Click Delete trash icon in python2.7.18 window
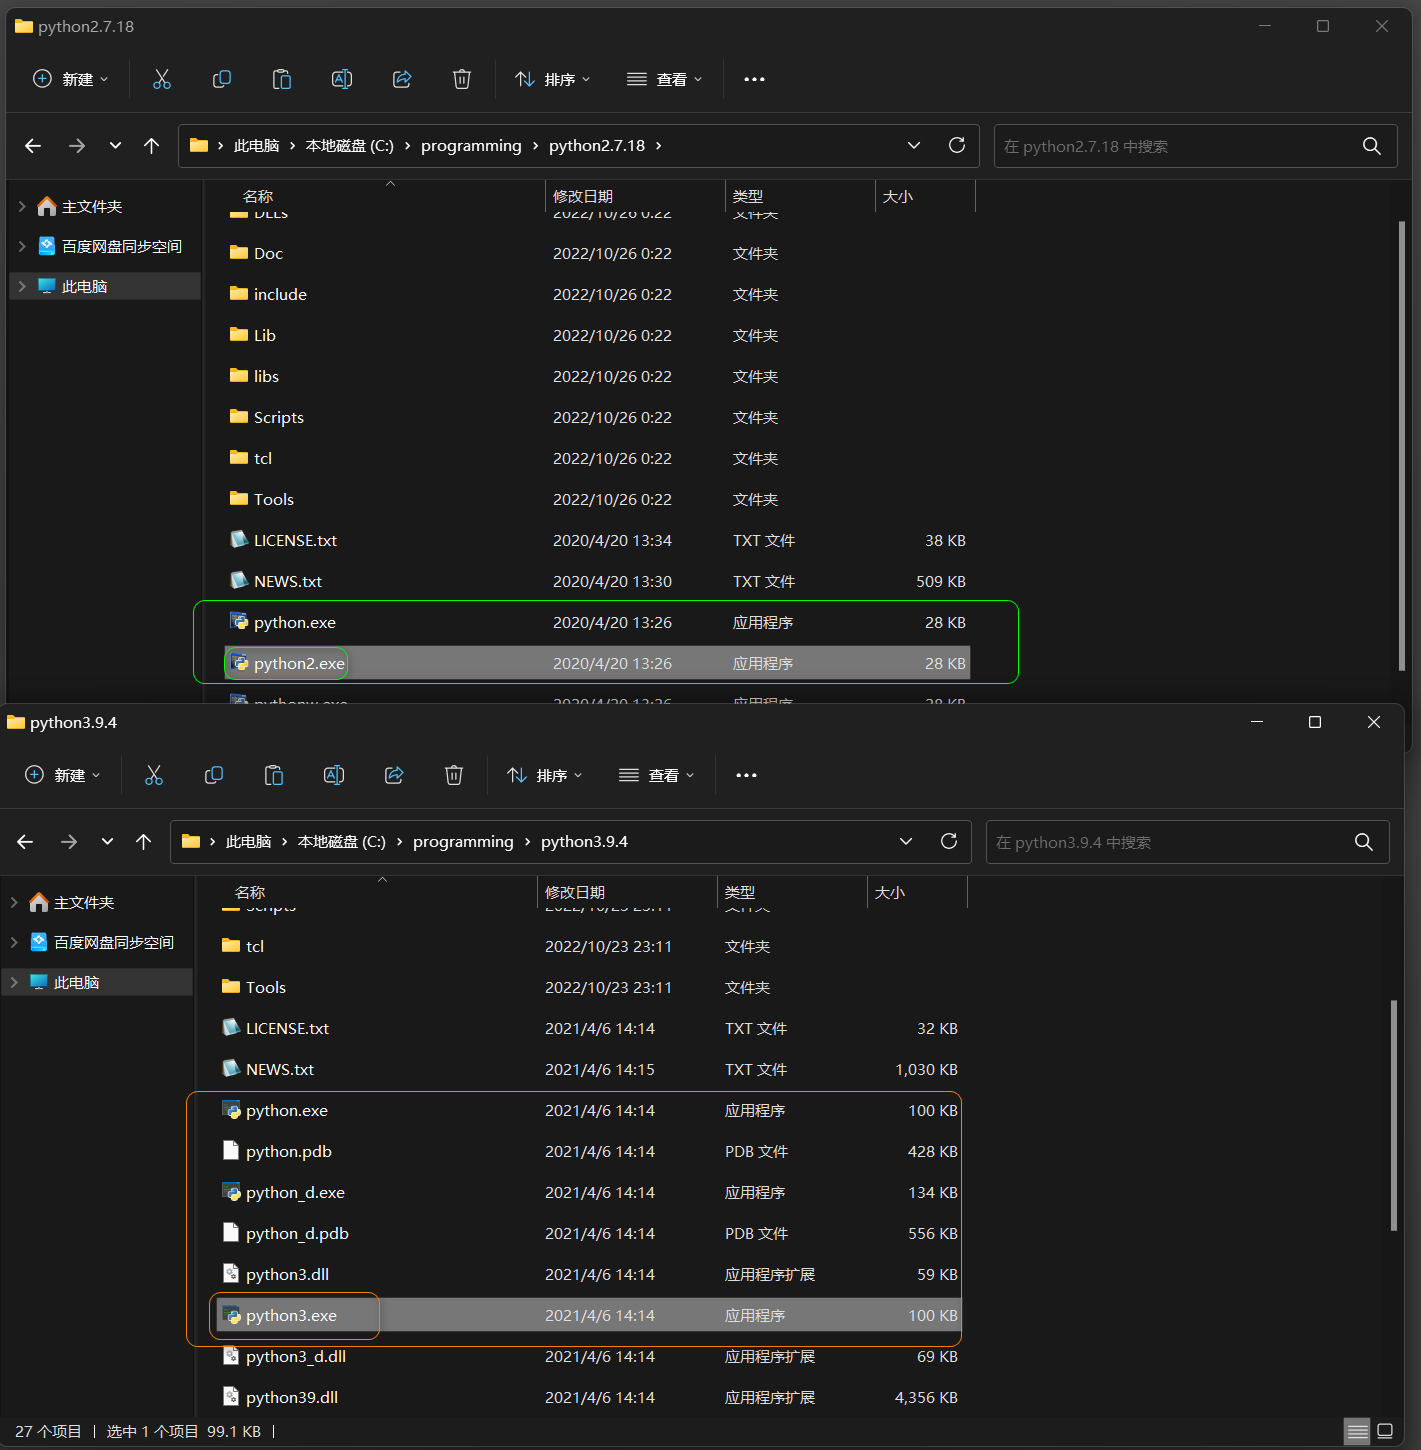The width and height of the screenshot is (1421, 1450). tap(462, 79)
